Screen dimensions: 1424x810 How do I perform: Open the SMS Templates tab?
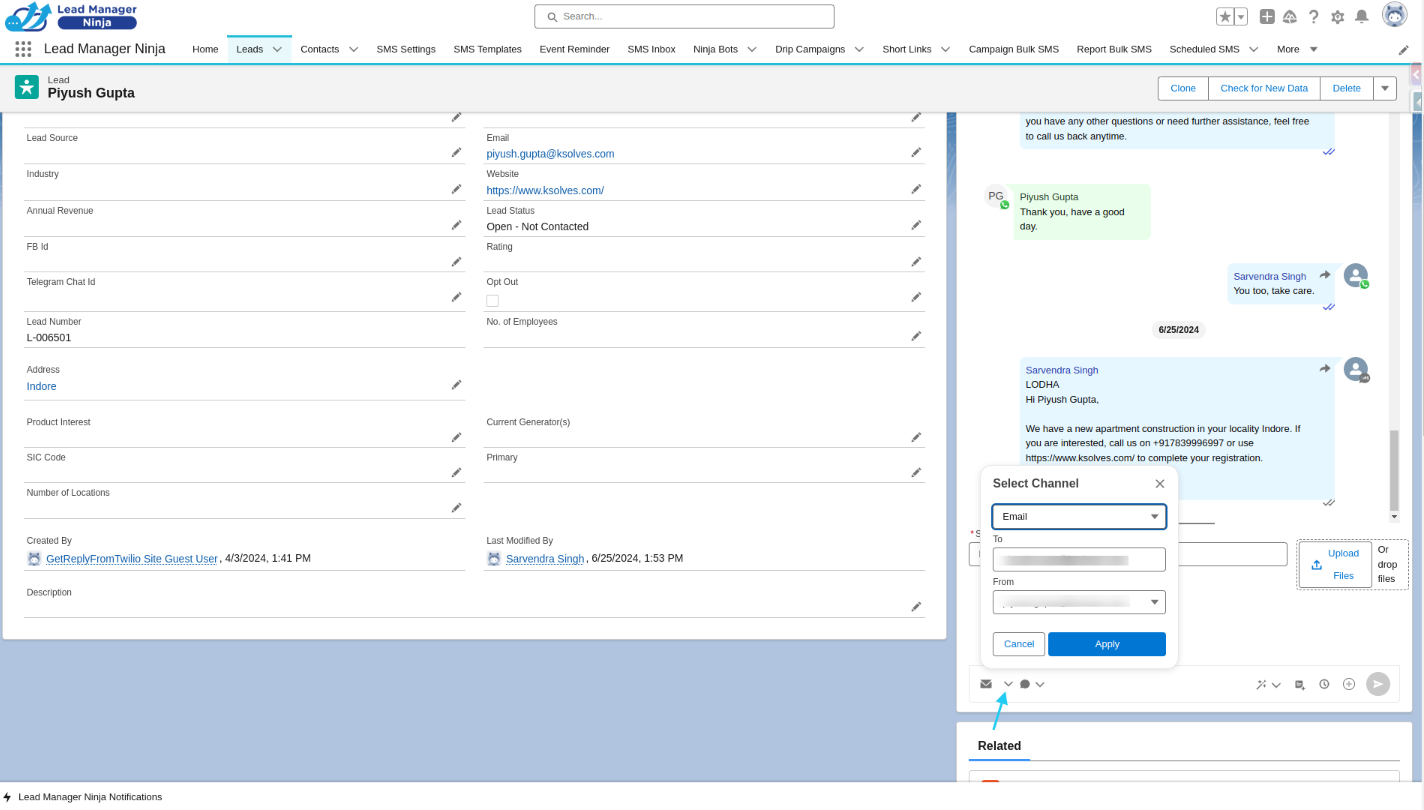[487, 49]
